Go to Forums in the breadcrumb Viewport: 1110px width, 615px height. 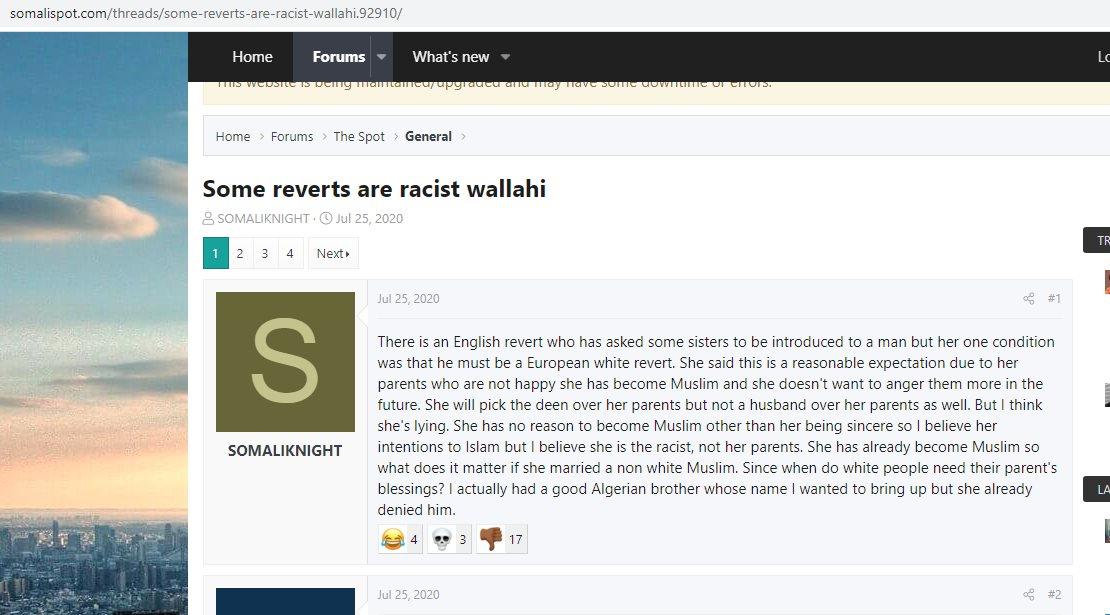coord(292,137)
